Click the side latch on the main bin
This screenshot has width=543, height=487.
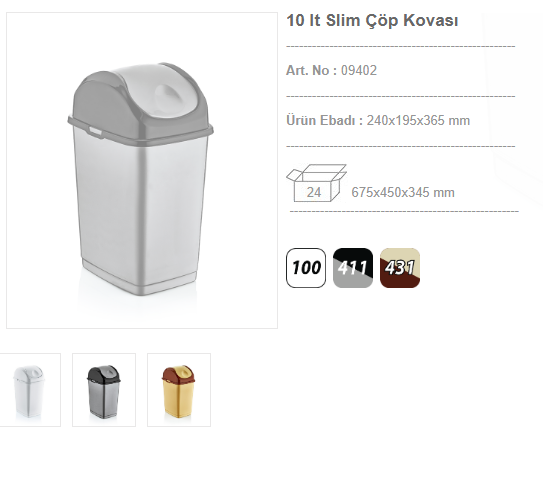click(x=95, y=131)
